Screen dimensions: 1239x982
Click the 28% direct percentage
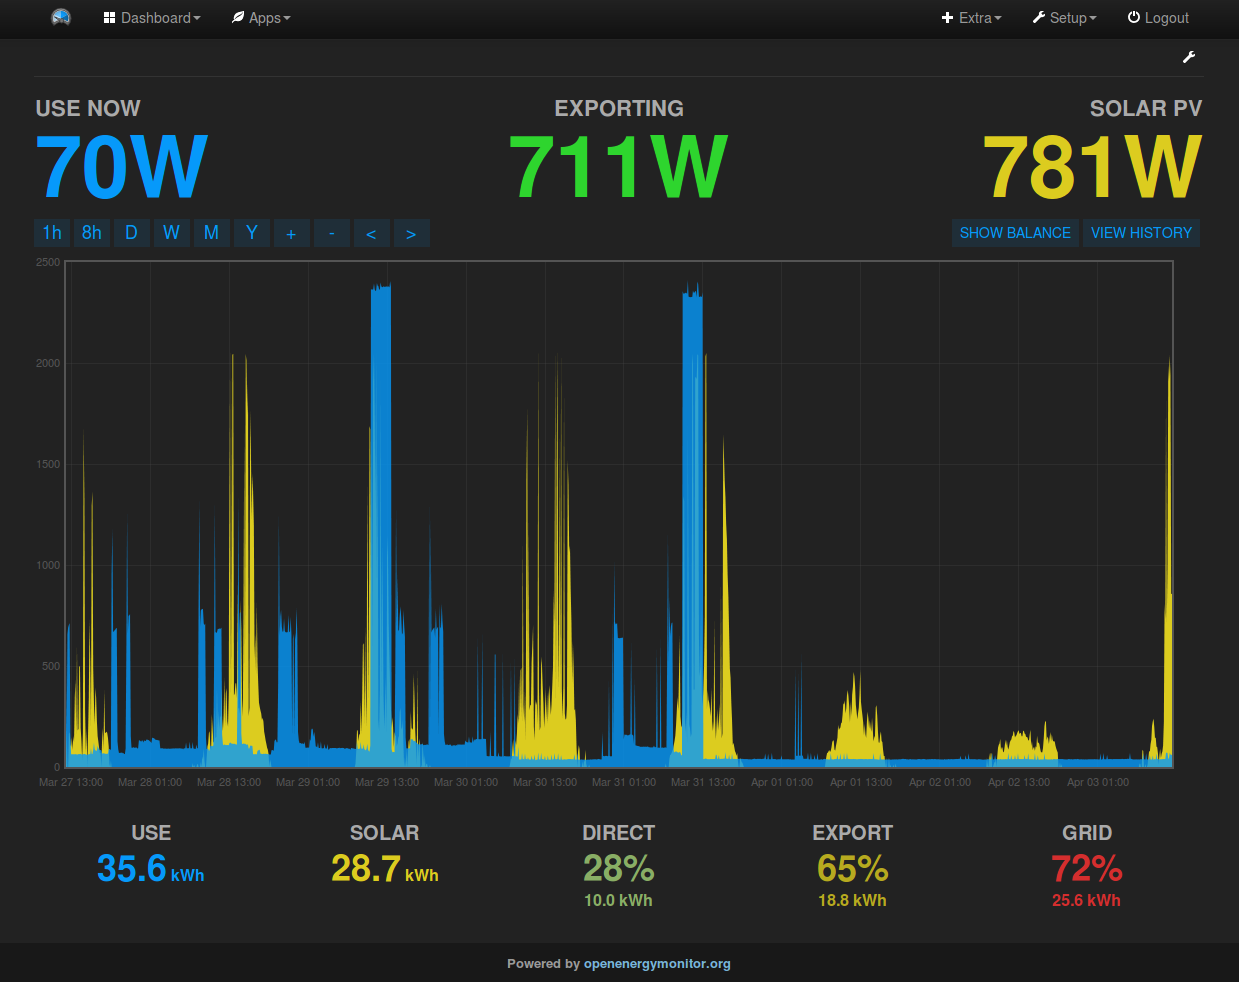[618, 868]
